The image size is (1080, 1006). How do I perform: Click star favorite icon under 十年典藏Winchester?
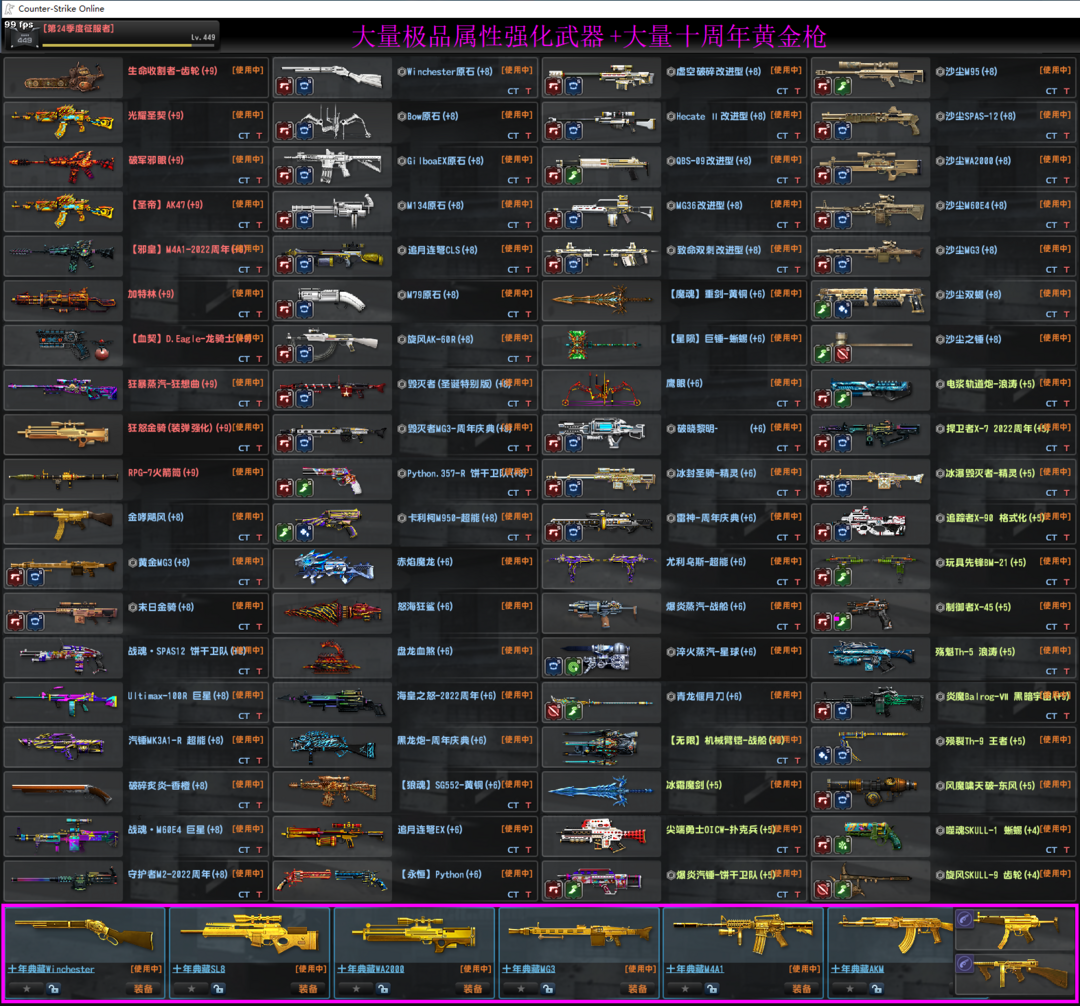(x=27, y=989)
